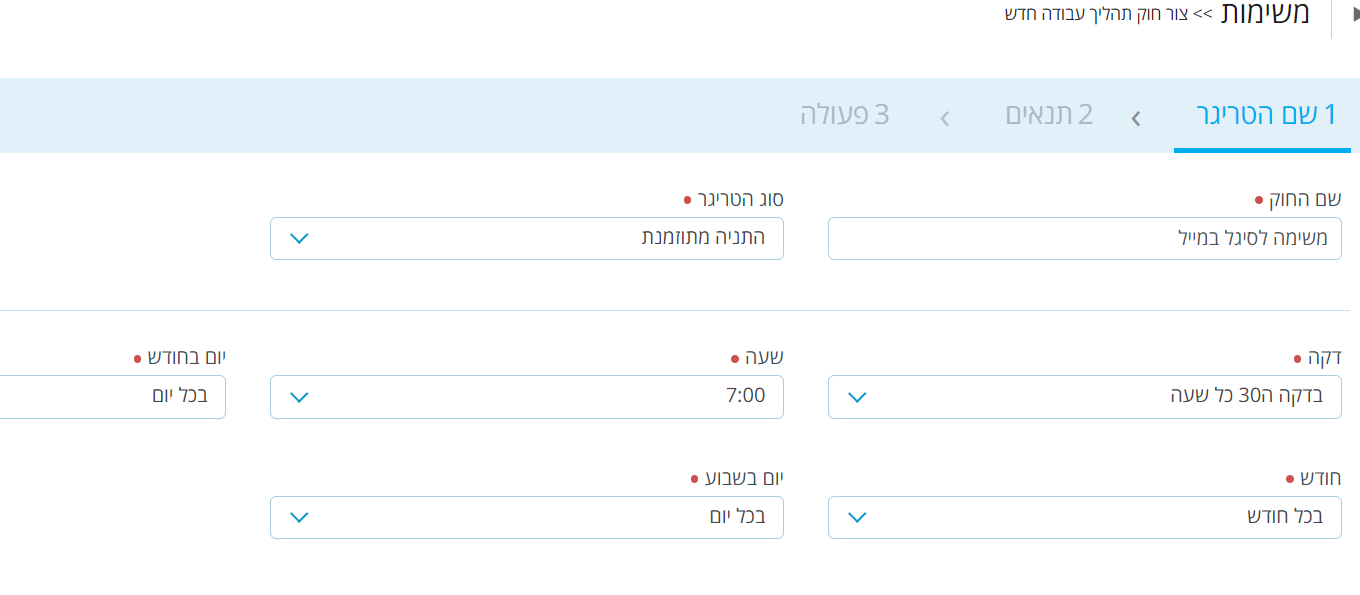Click the chevron between steps 2 and 3
1360x595 pixels.
point(945,119)
